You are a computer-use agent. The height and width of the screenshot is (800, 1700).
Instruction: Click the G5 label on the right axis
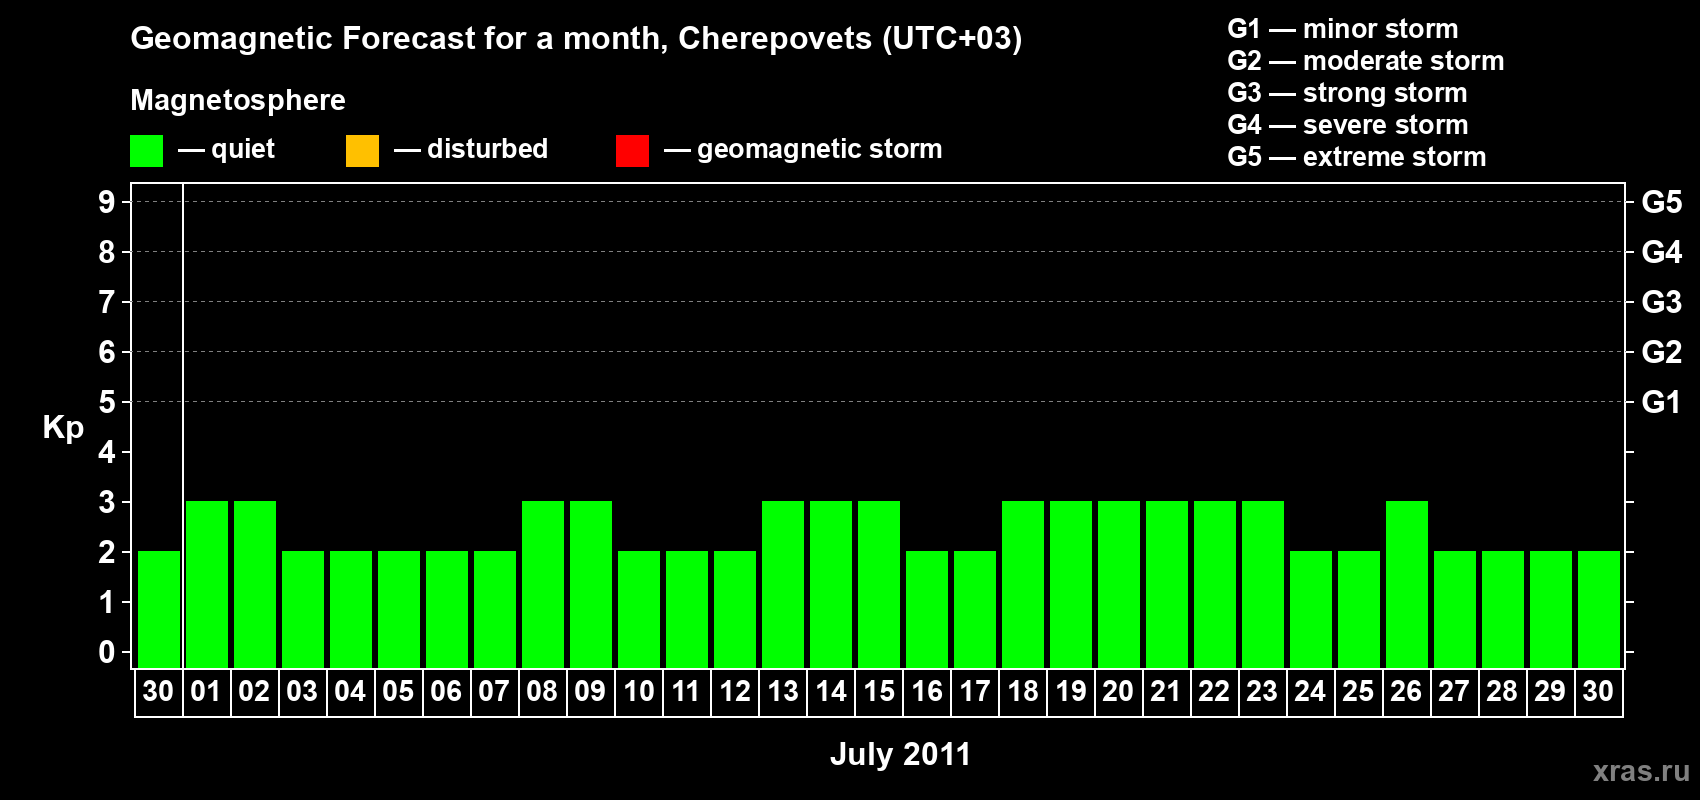point(1662,202)
